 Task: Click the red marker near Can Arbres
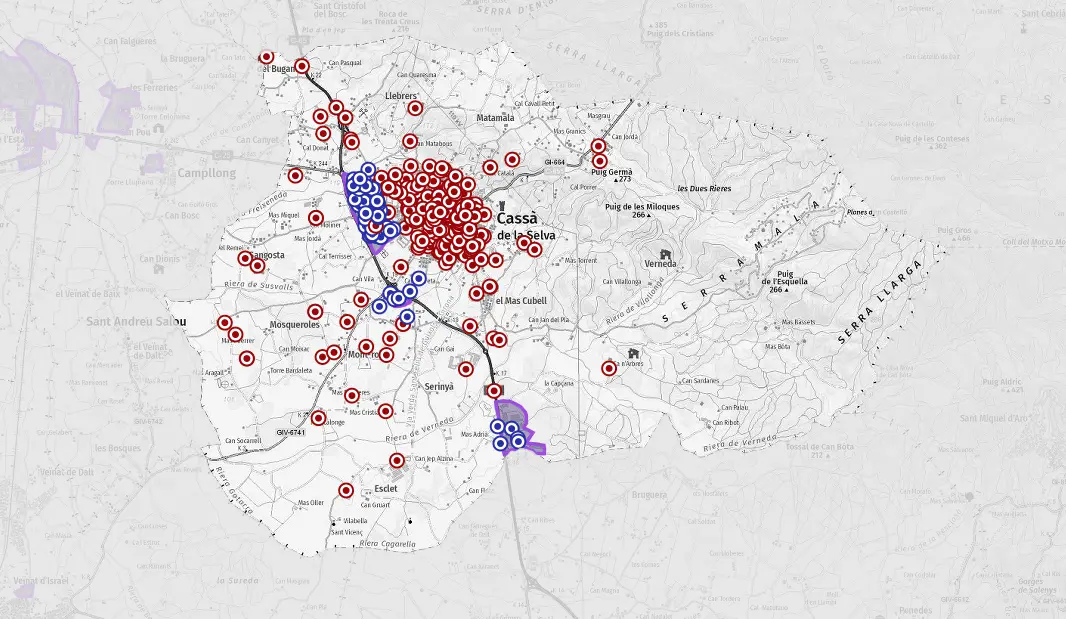click(x=609, y=368)
